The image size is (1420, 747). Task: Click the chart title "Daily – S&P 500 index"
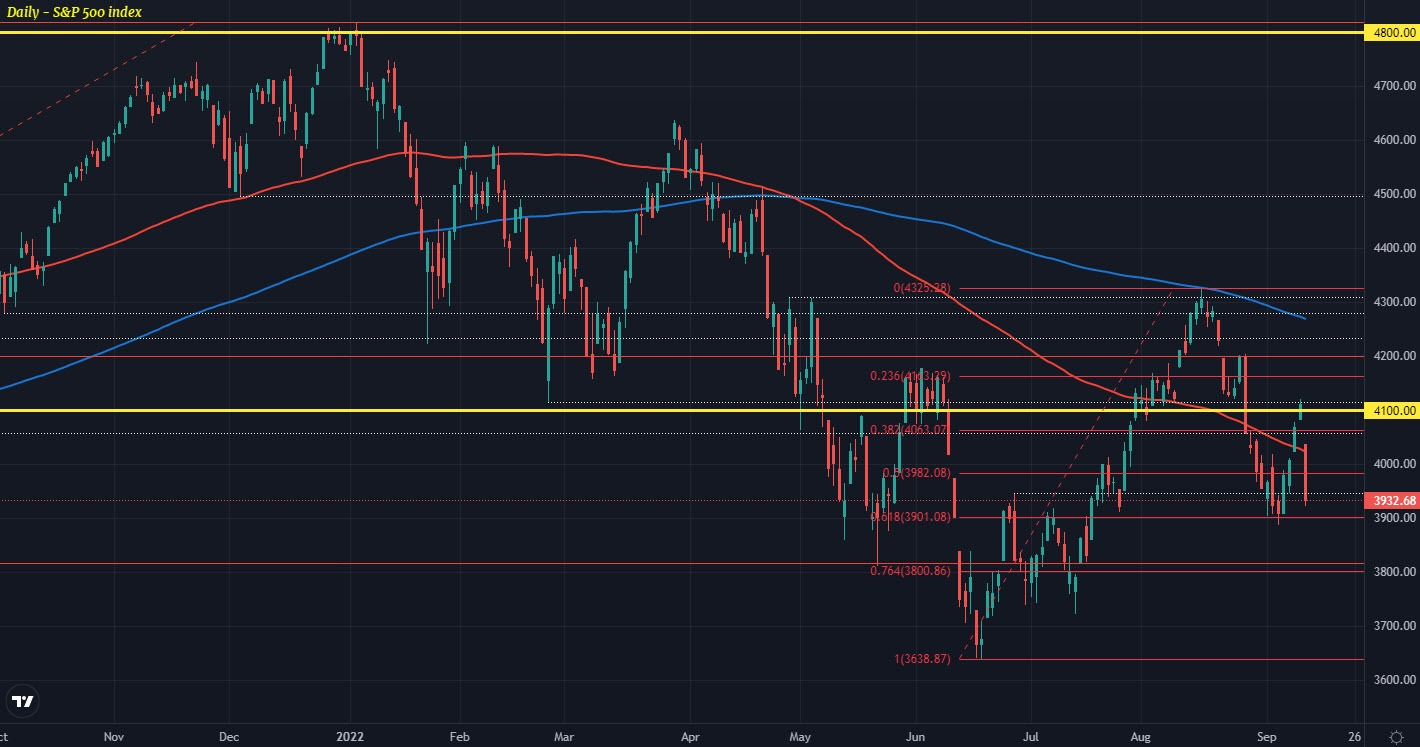(x=75, y=11)
